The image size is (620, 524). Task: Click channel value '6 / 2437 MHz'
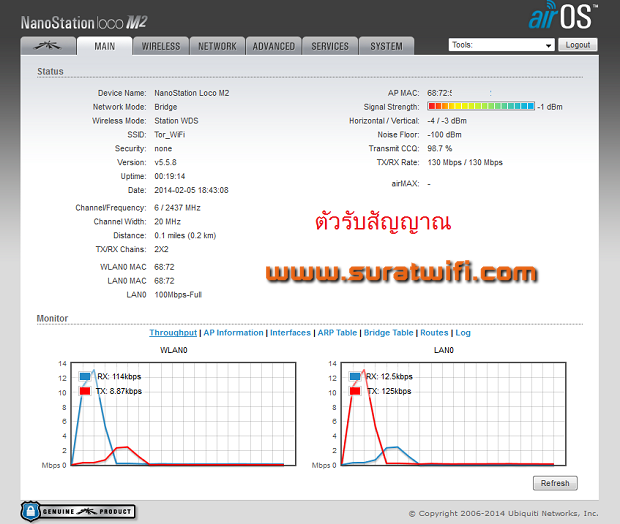pos(177,208)
